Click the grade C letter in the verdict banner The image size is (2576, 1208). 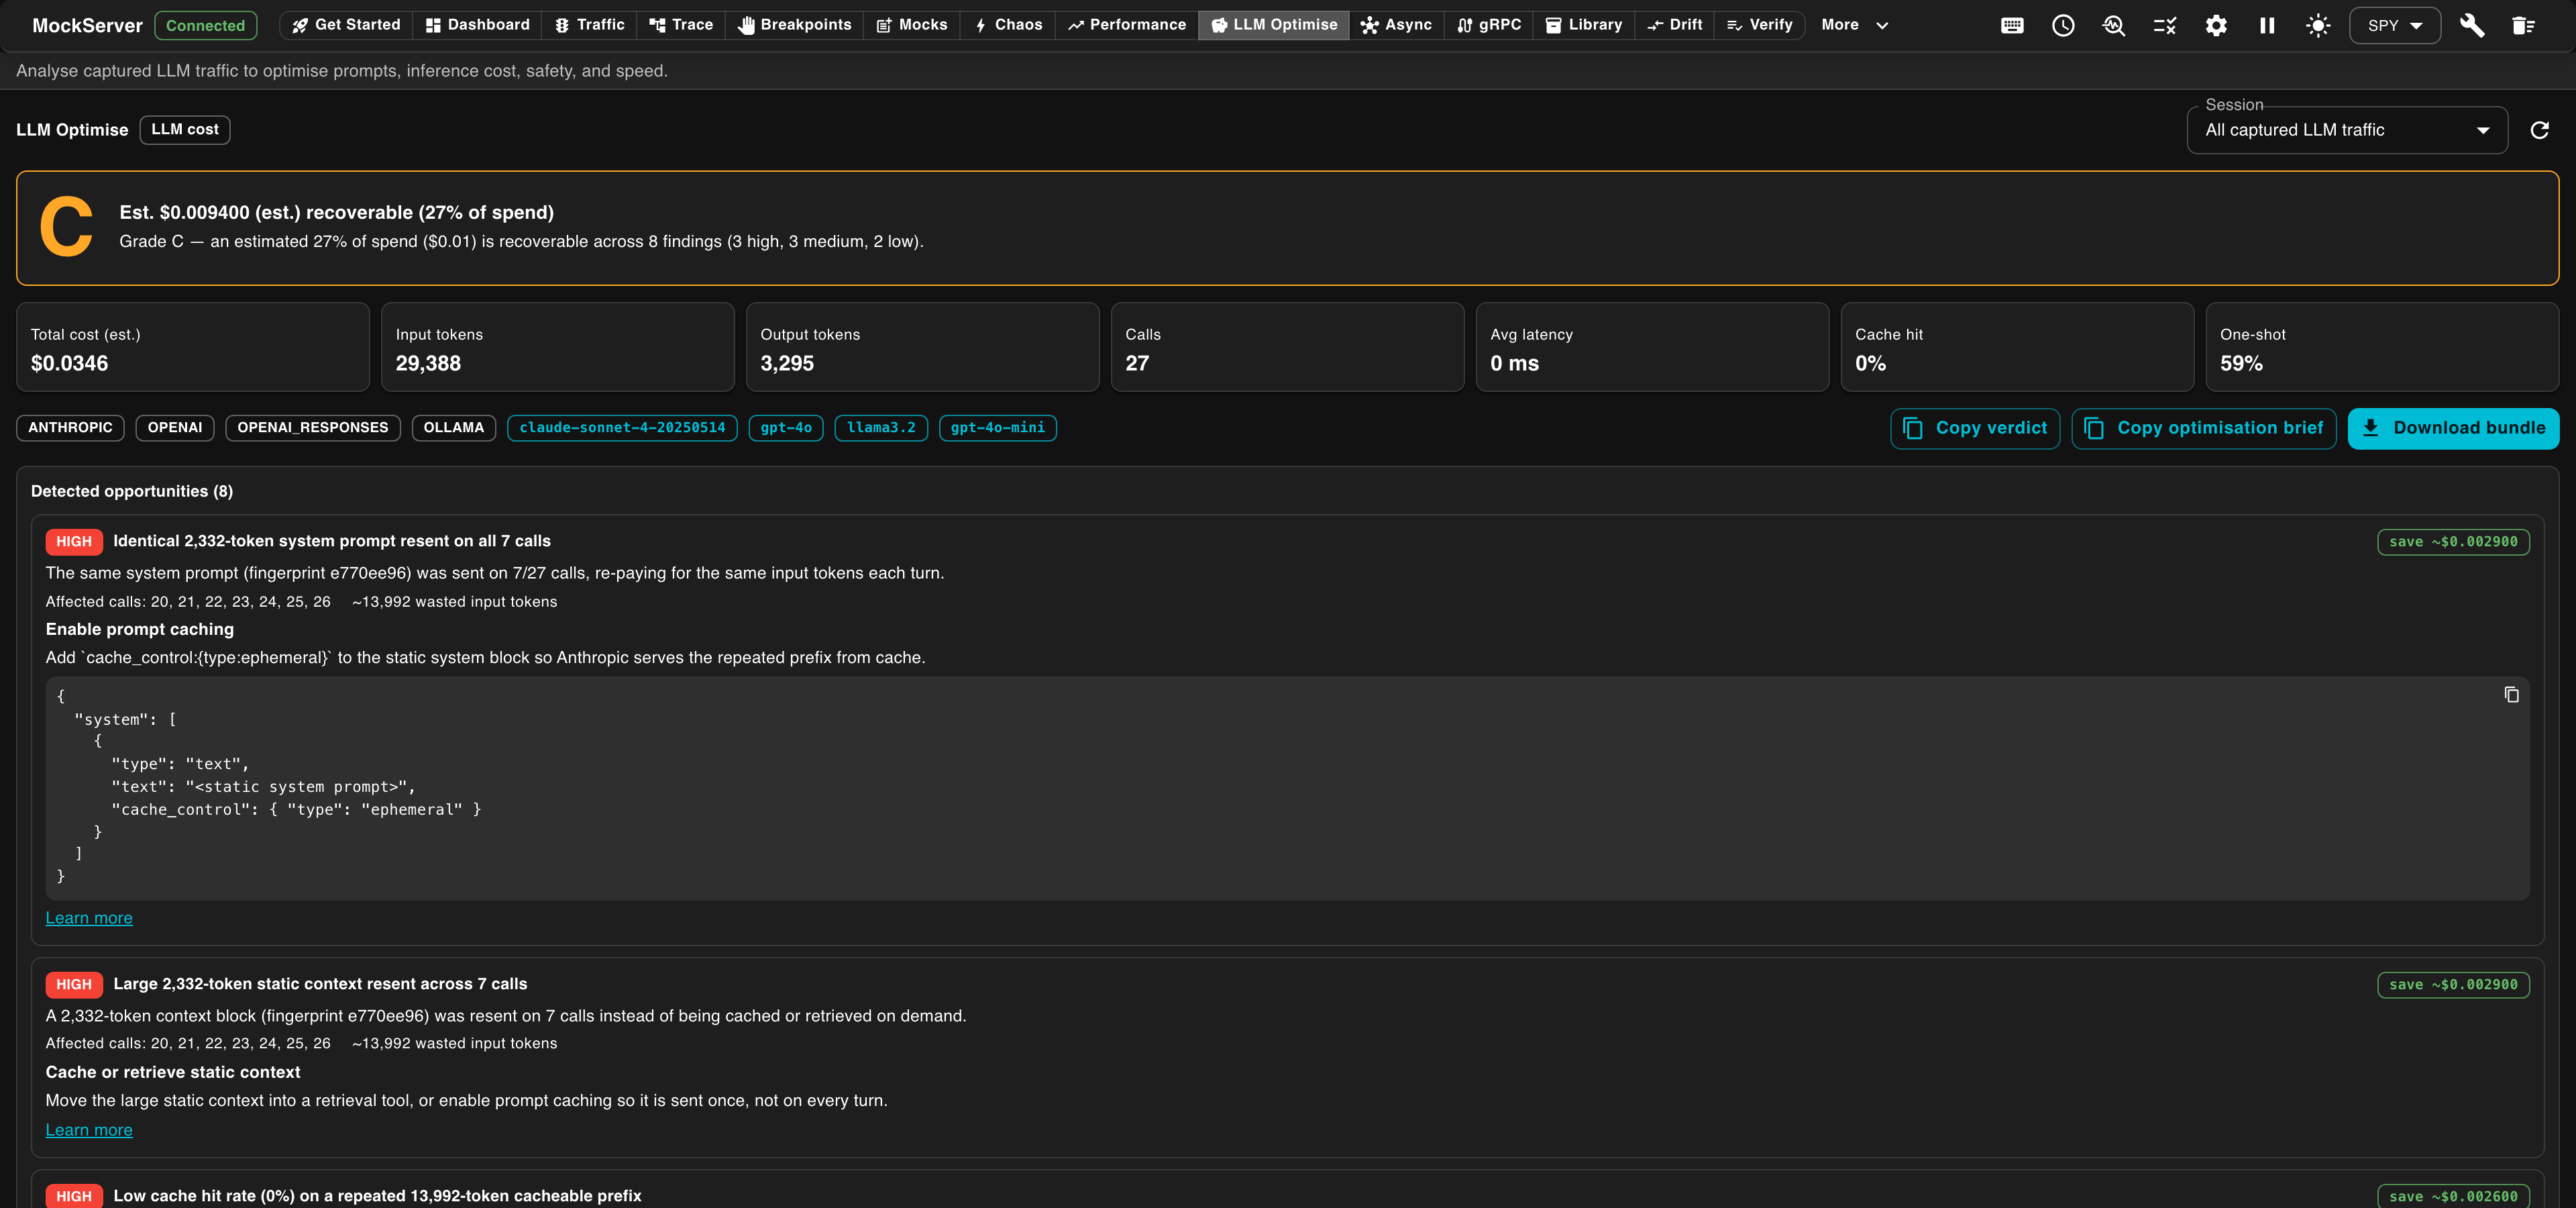66,228
